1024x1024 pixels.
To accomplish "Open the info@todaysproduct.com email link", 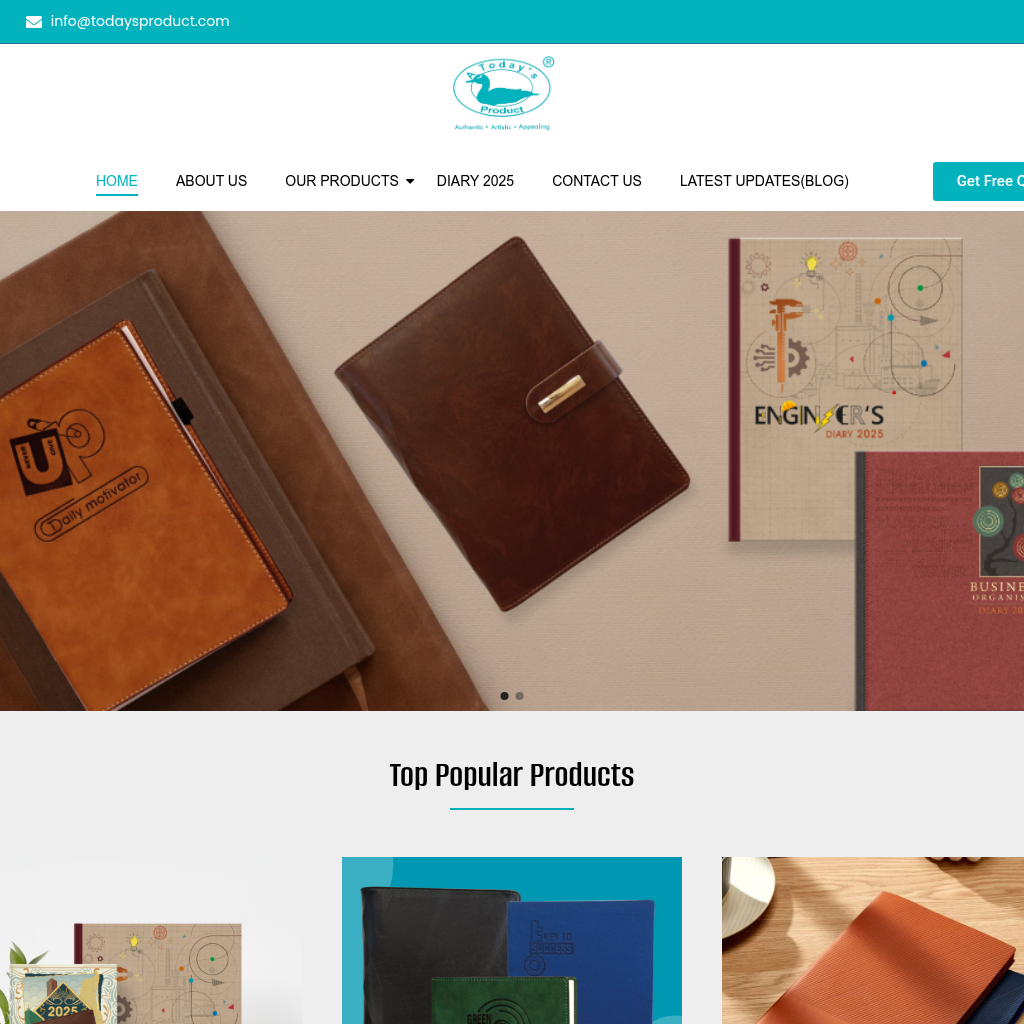I will click(140, 21).
